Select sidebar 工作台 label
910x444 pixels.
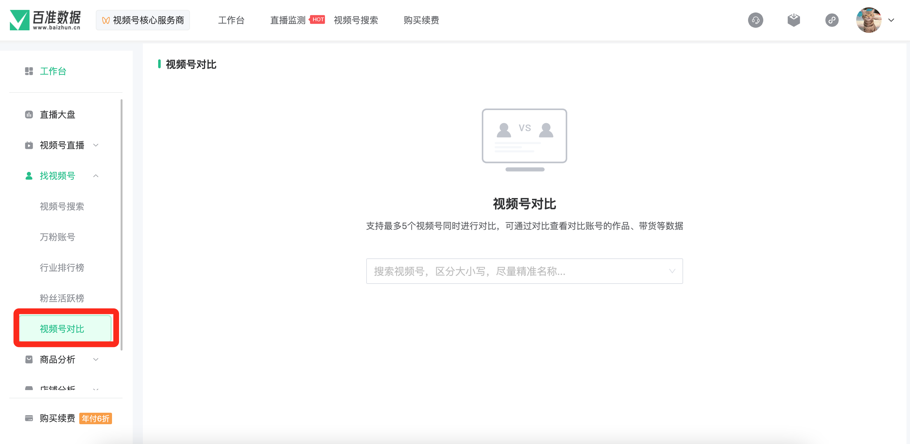click(x=53, y=71)
